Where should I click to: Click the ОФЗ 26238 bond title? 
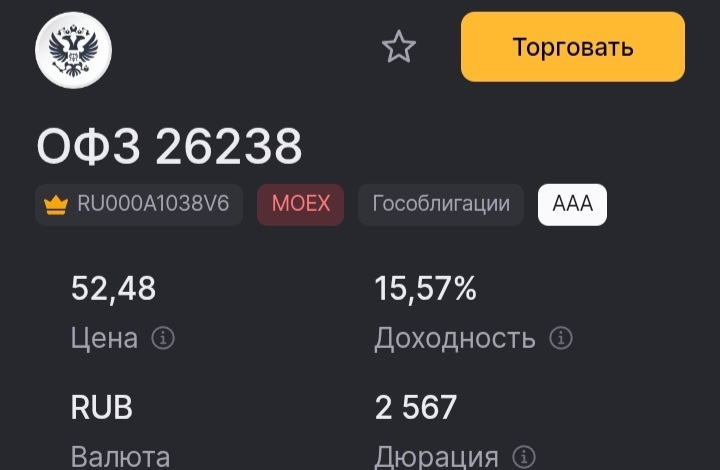169,148
